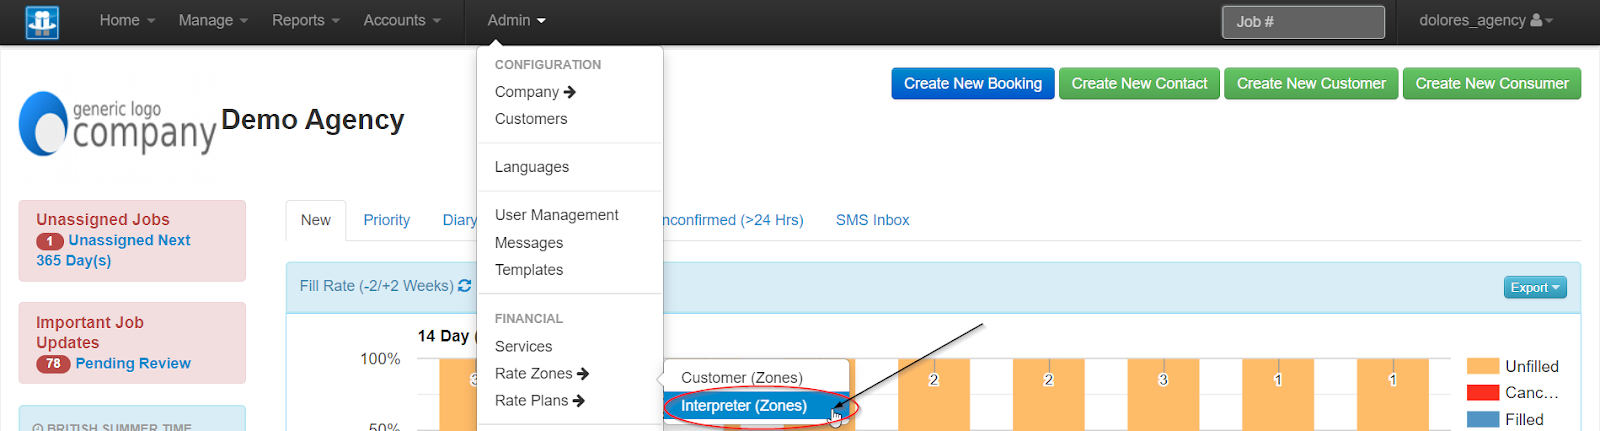
Task: Open the Pending Review link
Action: 132,364
